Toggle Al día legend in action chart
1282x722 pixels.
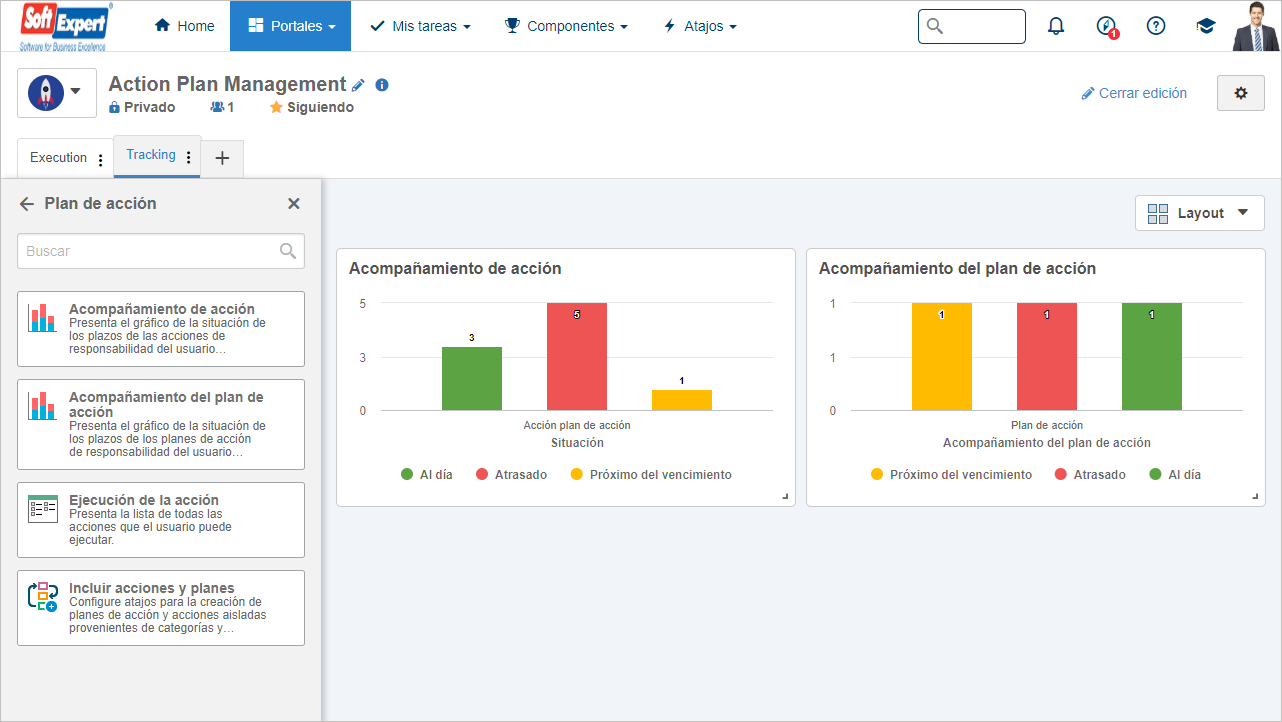pyautogui.click(x=427, y=475)
